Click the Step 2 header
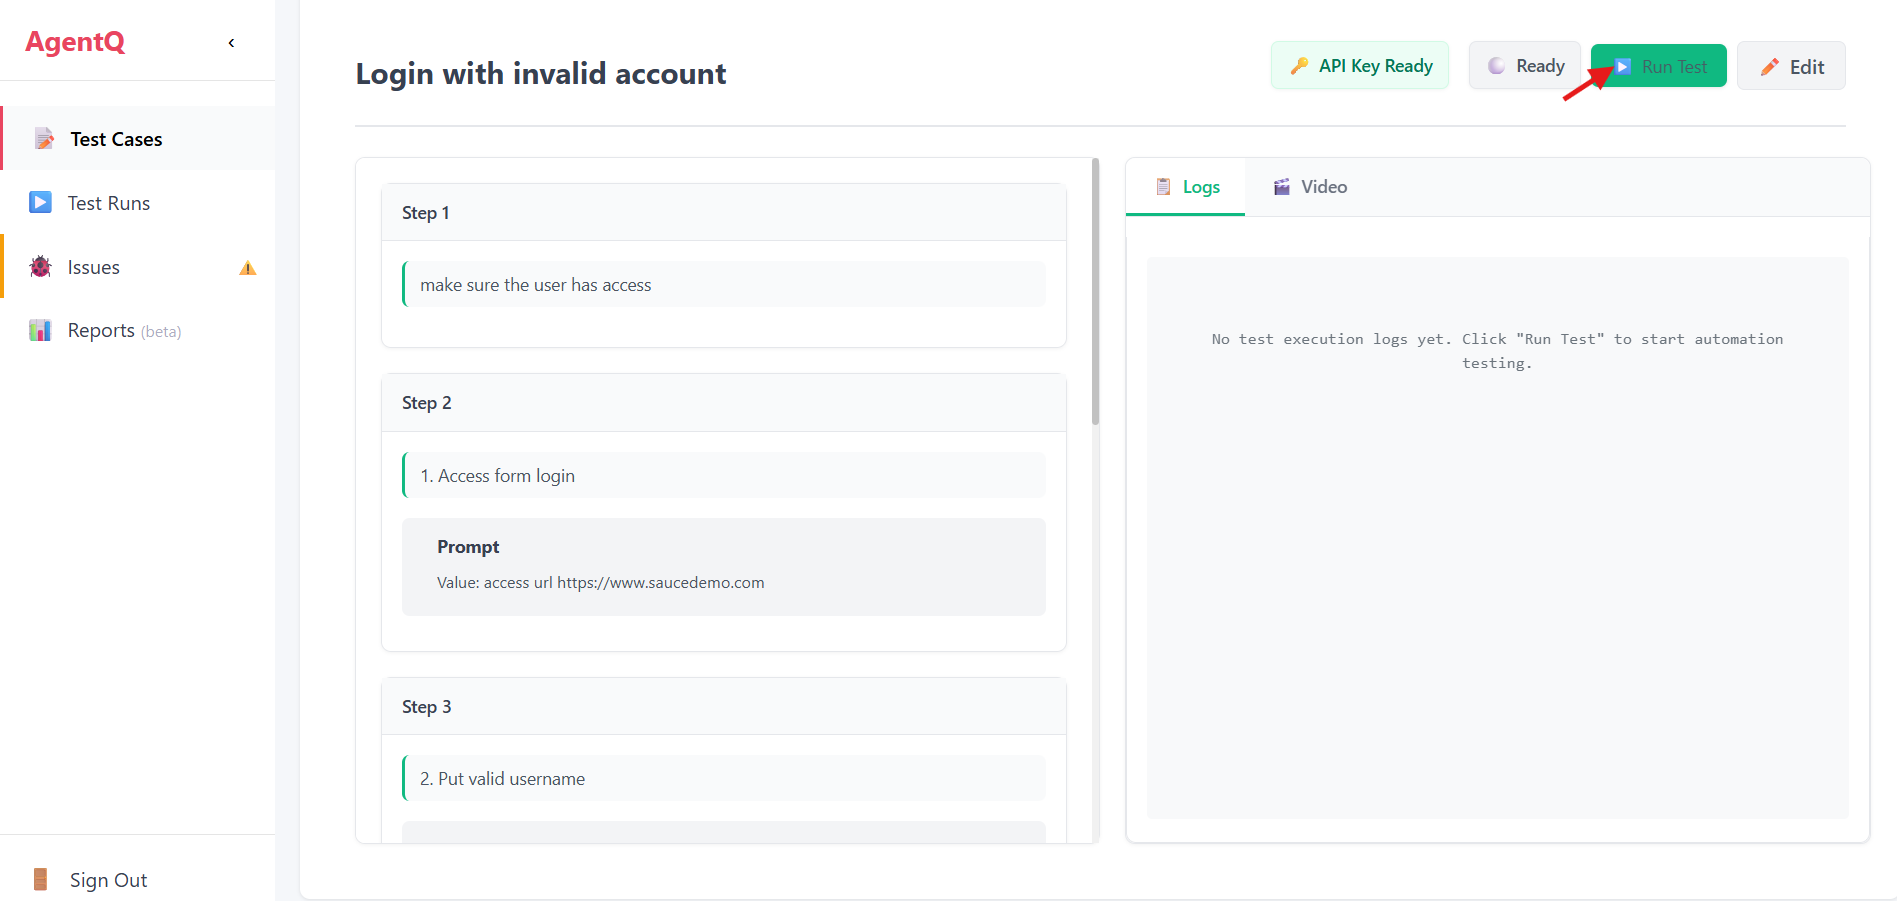The height and width of the screenshot is (901, 1897). pos(723,403)
